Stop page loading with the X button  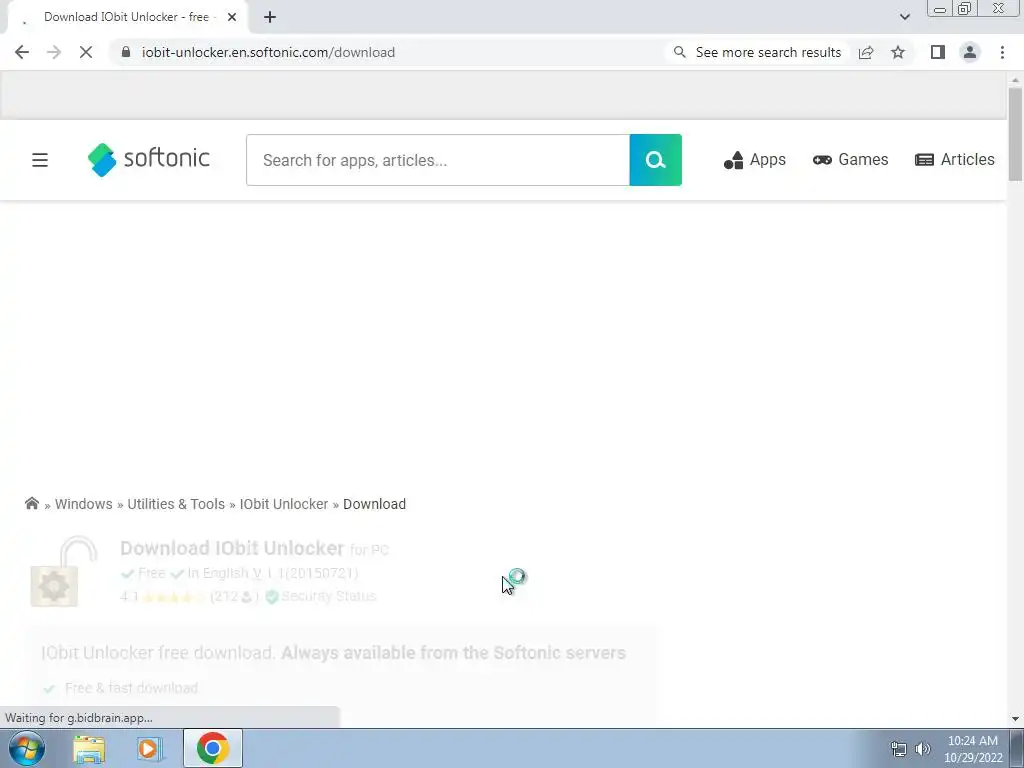pyautogui.click(x=86, y=52)
